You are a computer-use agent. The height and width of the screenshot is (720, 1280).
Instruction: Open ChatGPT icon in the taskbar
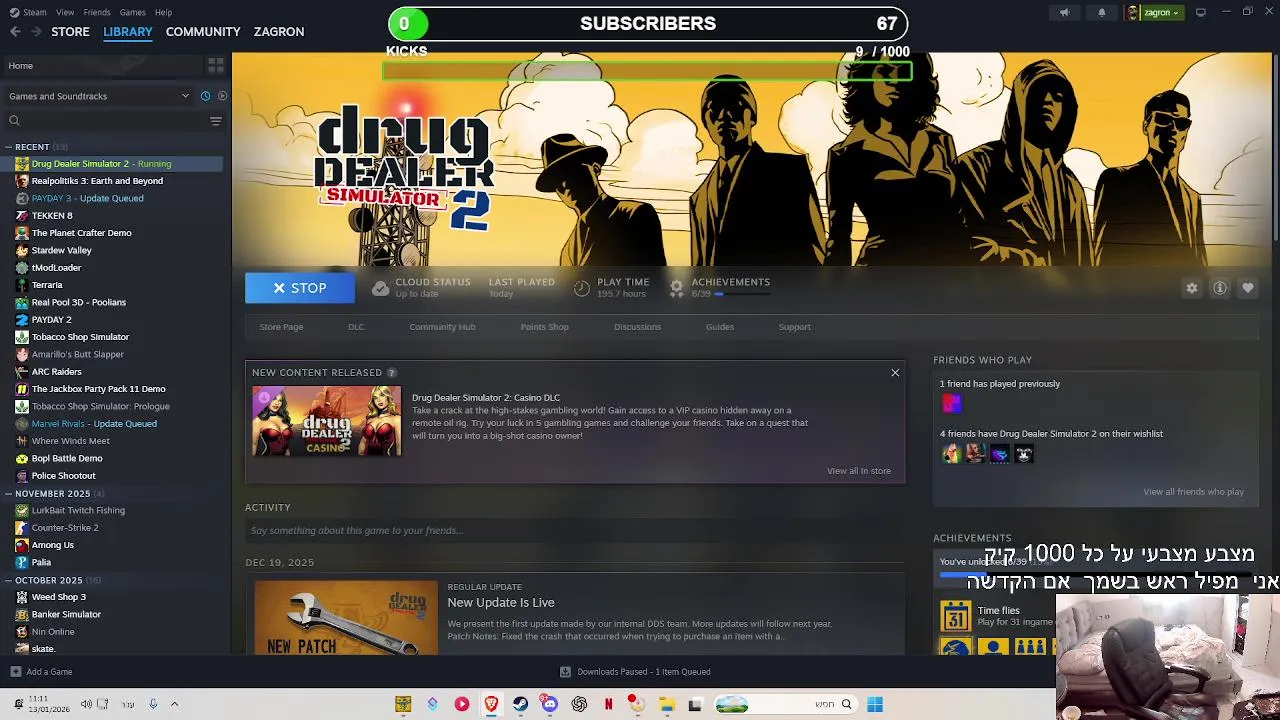(579, 705)
